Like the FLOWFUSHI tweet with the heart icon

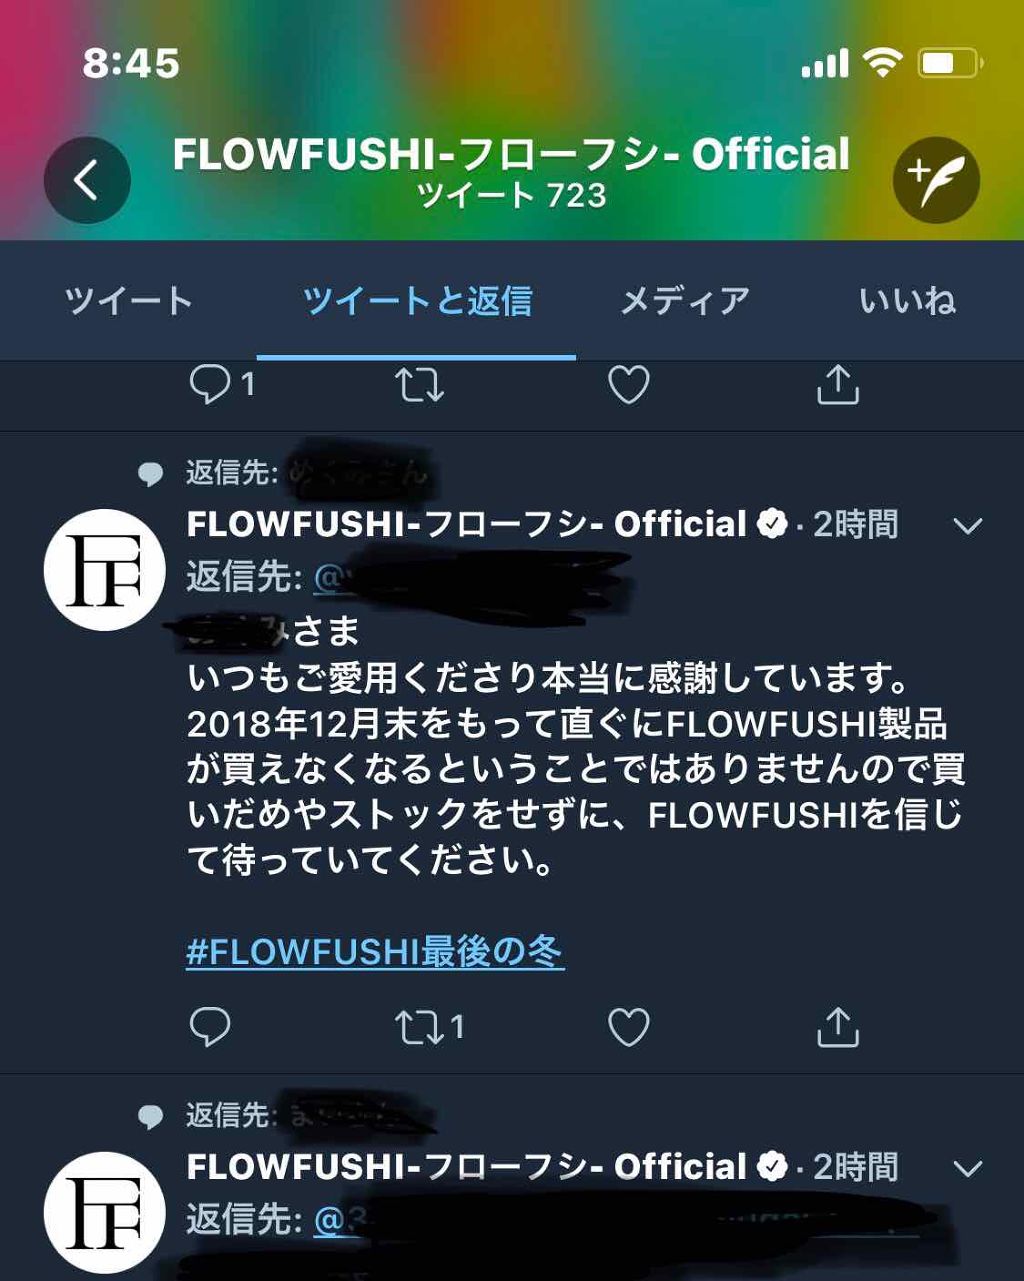(x=630, y=1025)
